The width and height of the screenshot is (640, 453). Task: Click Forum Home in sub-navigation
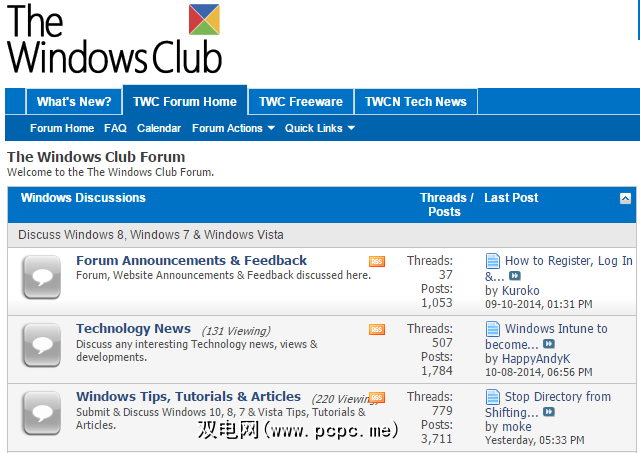point(62,128)
